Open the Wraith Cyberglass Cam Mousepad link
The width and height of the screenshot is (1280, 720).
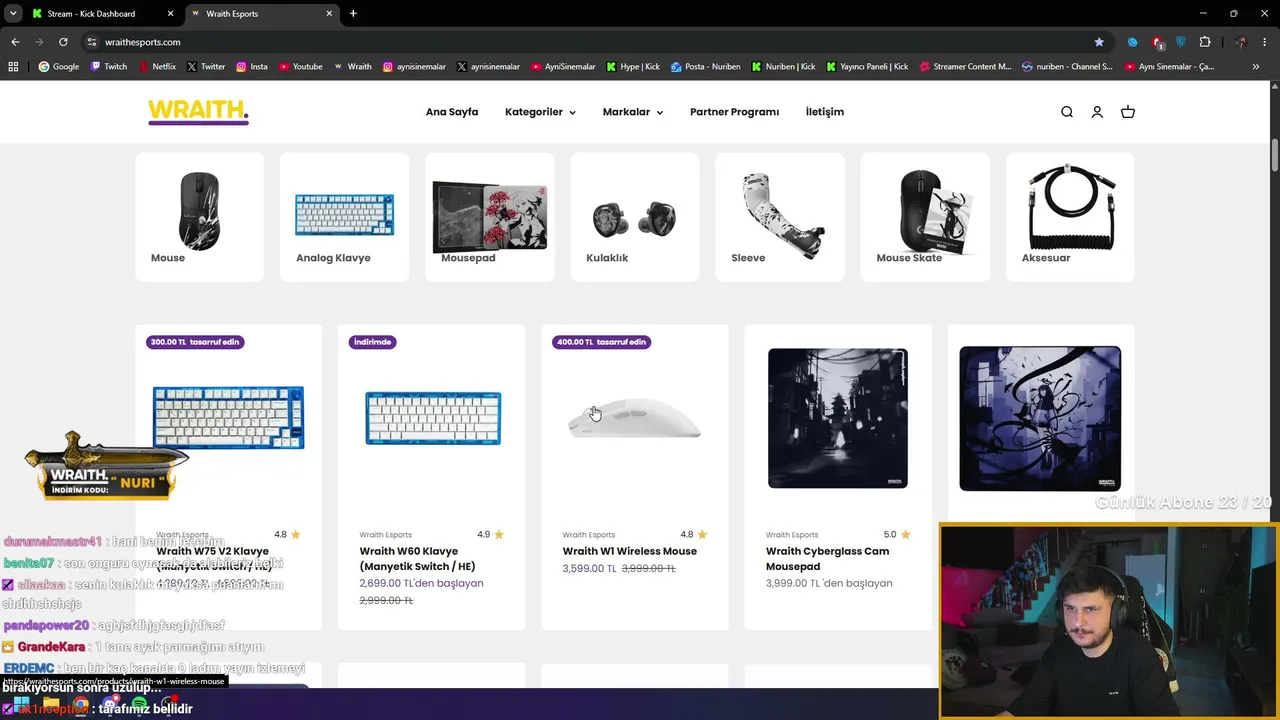pos(827,559)
